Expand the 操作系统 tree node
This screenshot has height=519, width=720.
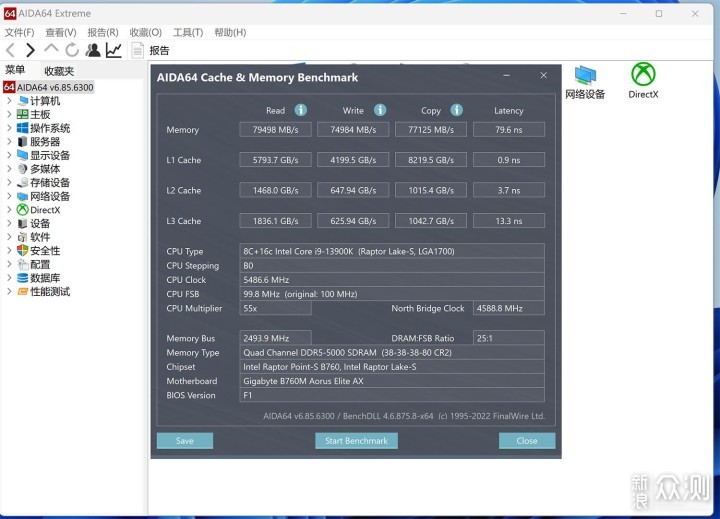click(9, 128)
